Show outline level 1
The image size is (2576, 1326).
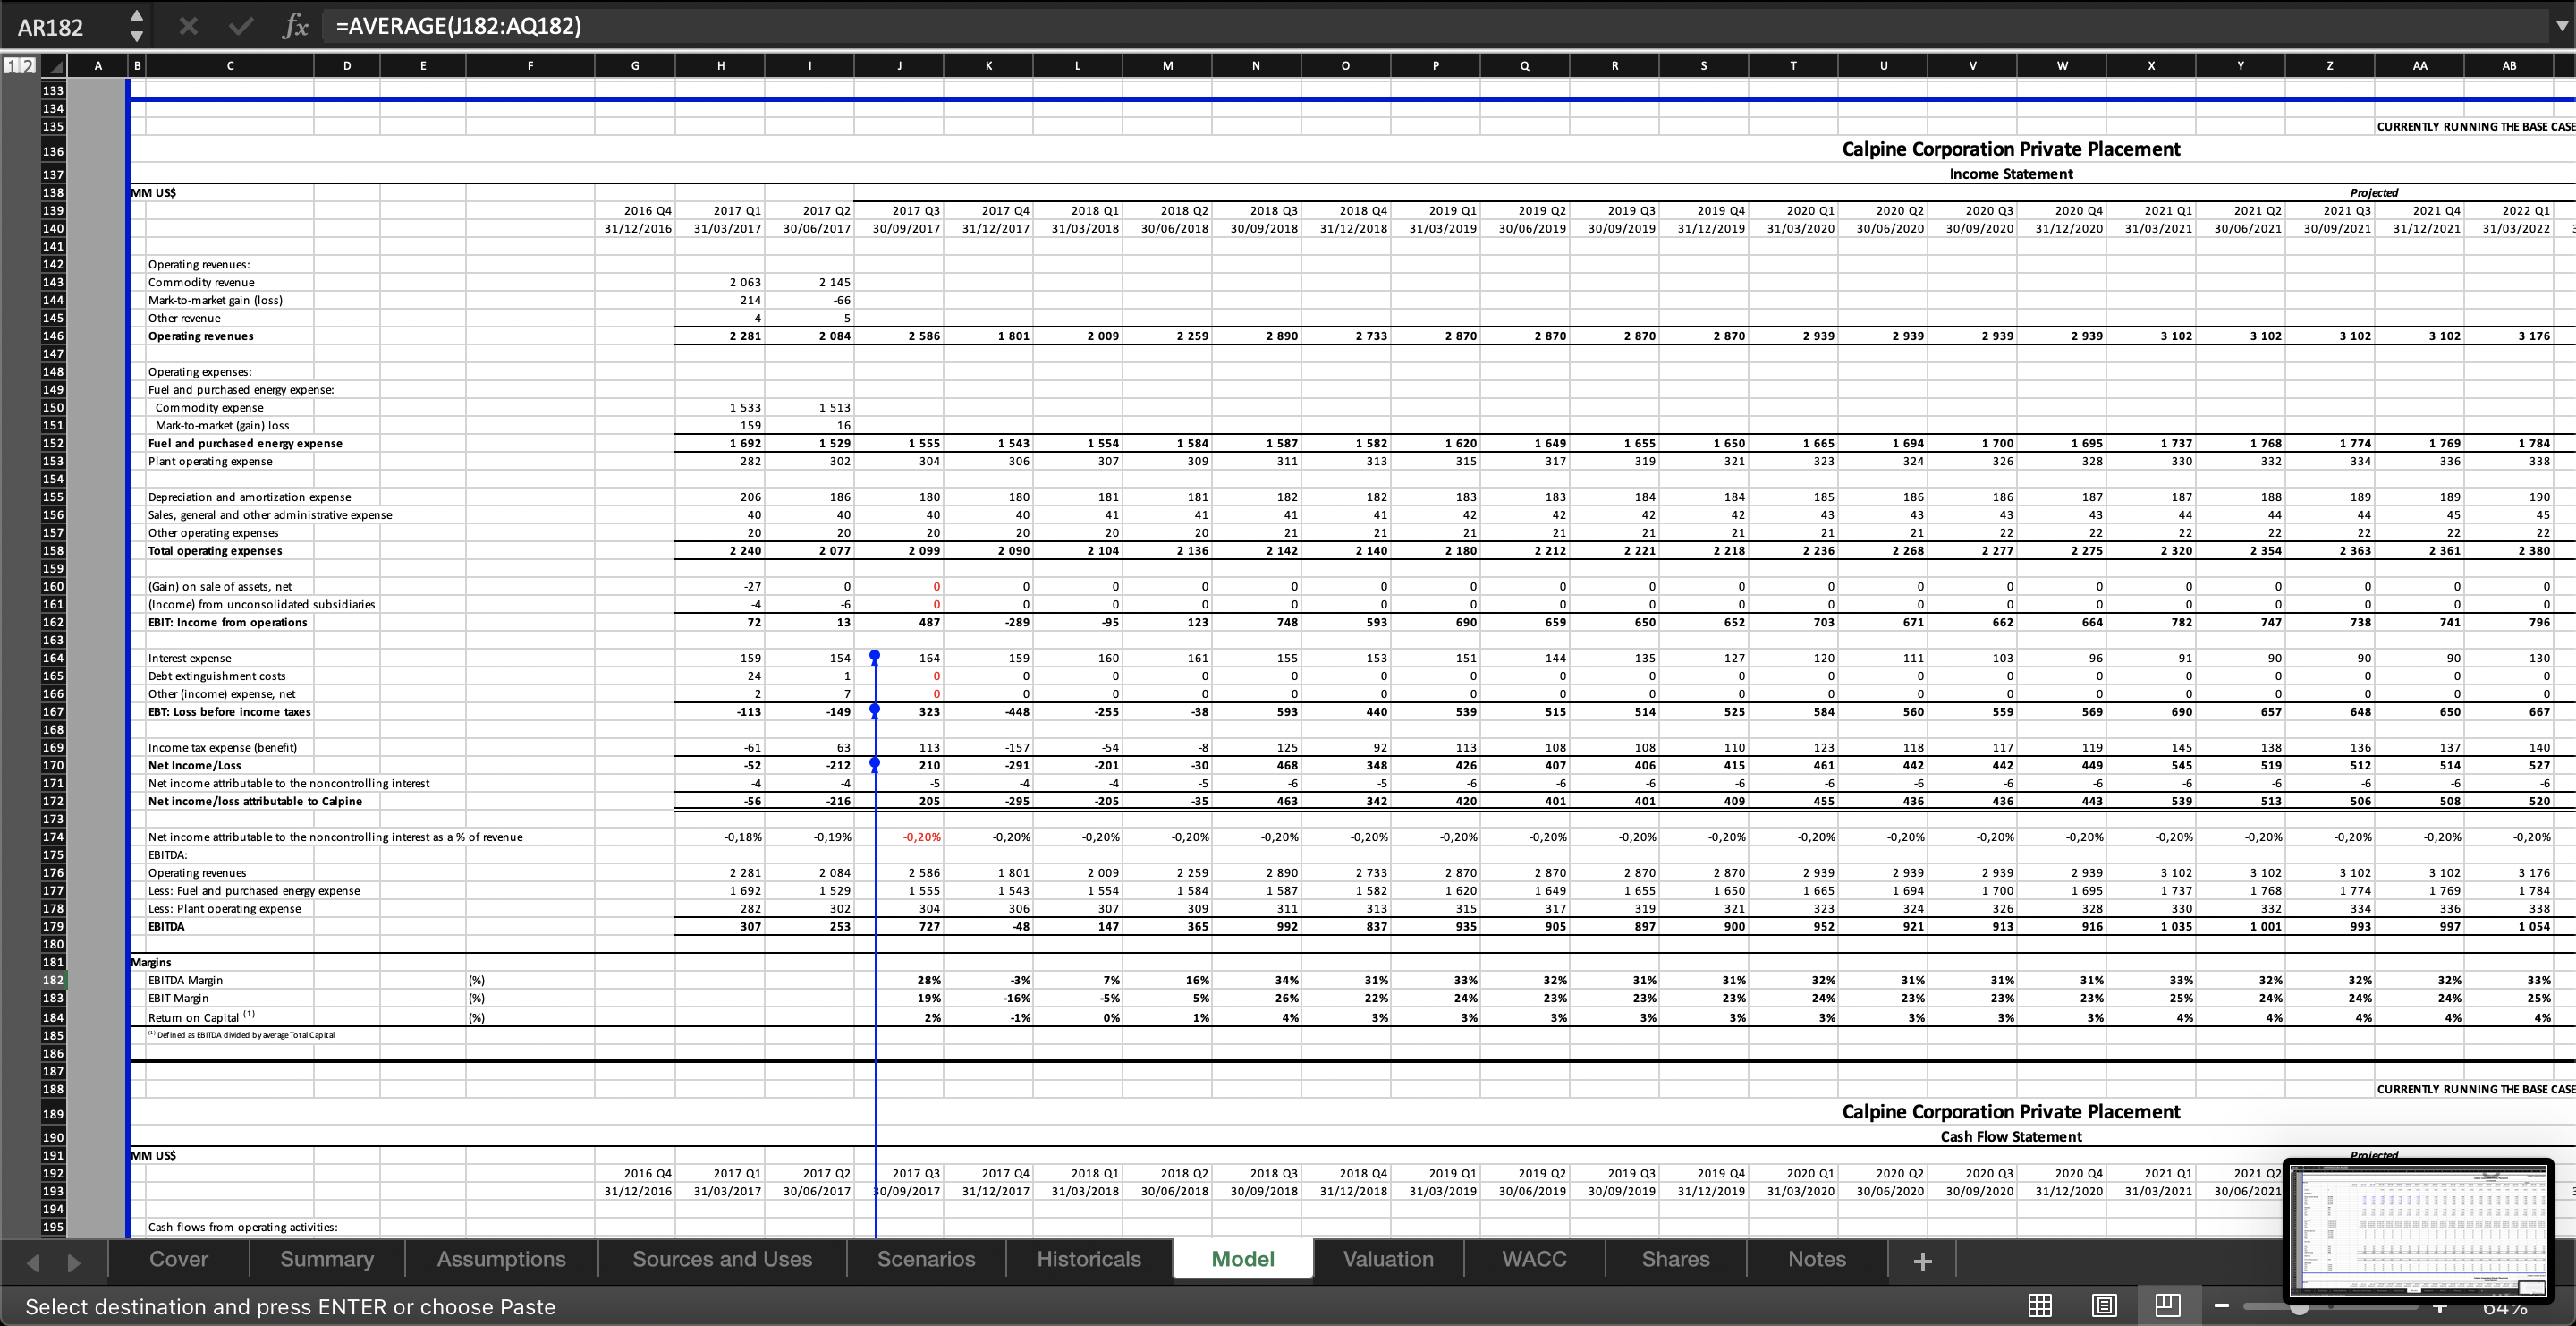pyautogui.click(x=10, y=66)
